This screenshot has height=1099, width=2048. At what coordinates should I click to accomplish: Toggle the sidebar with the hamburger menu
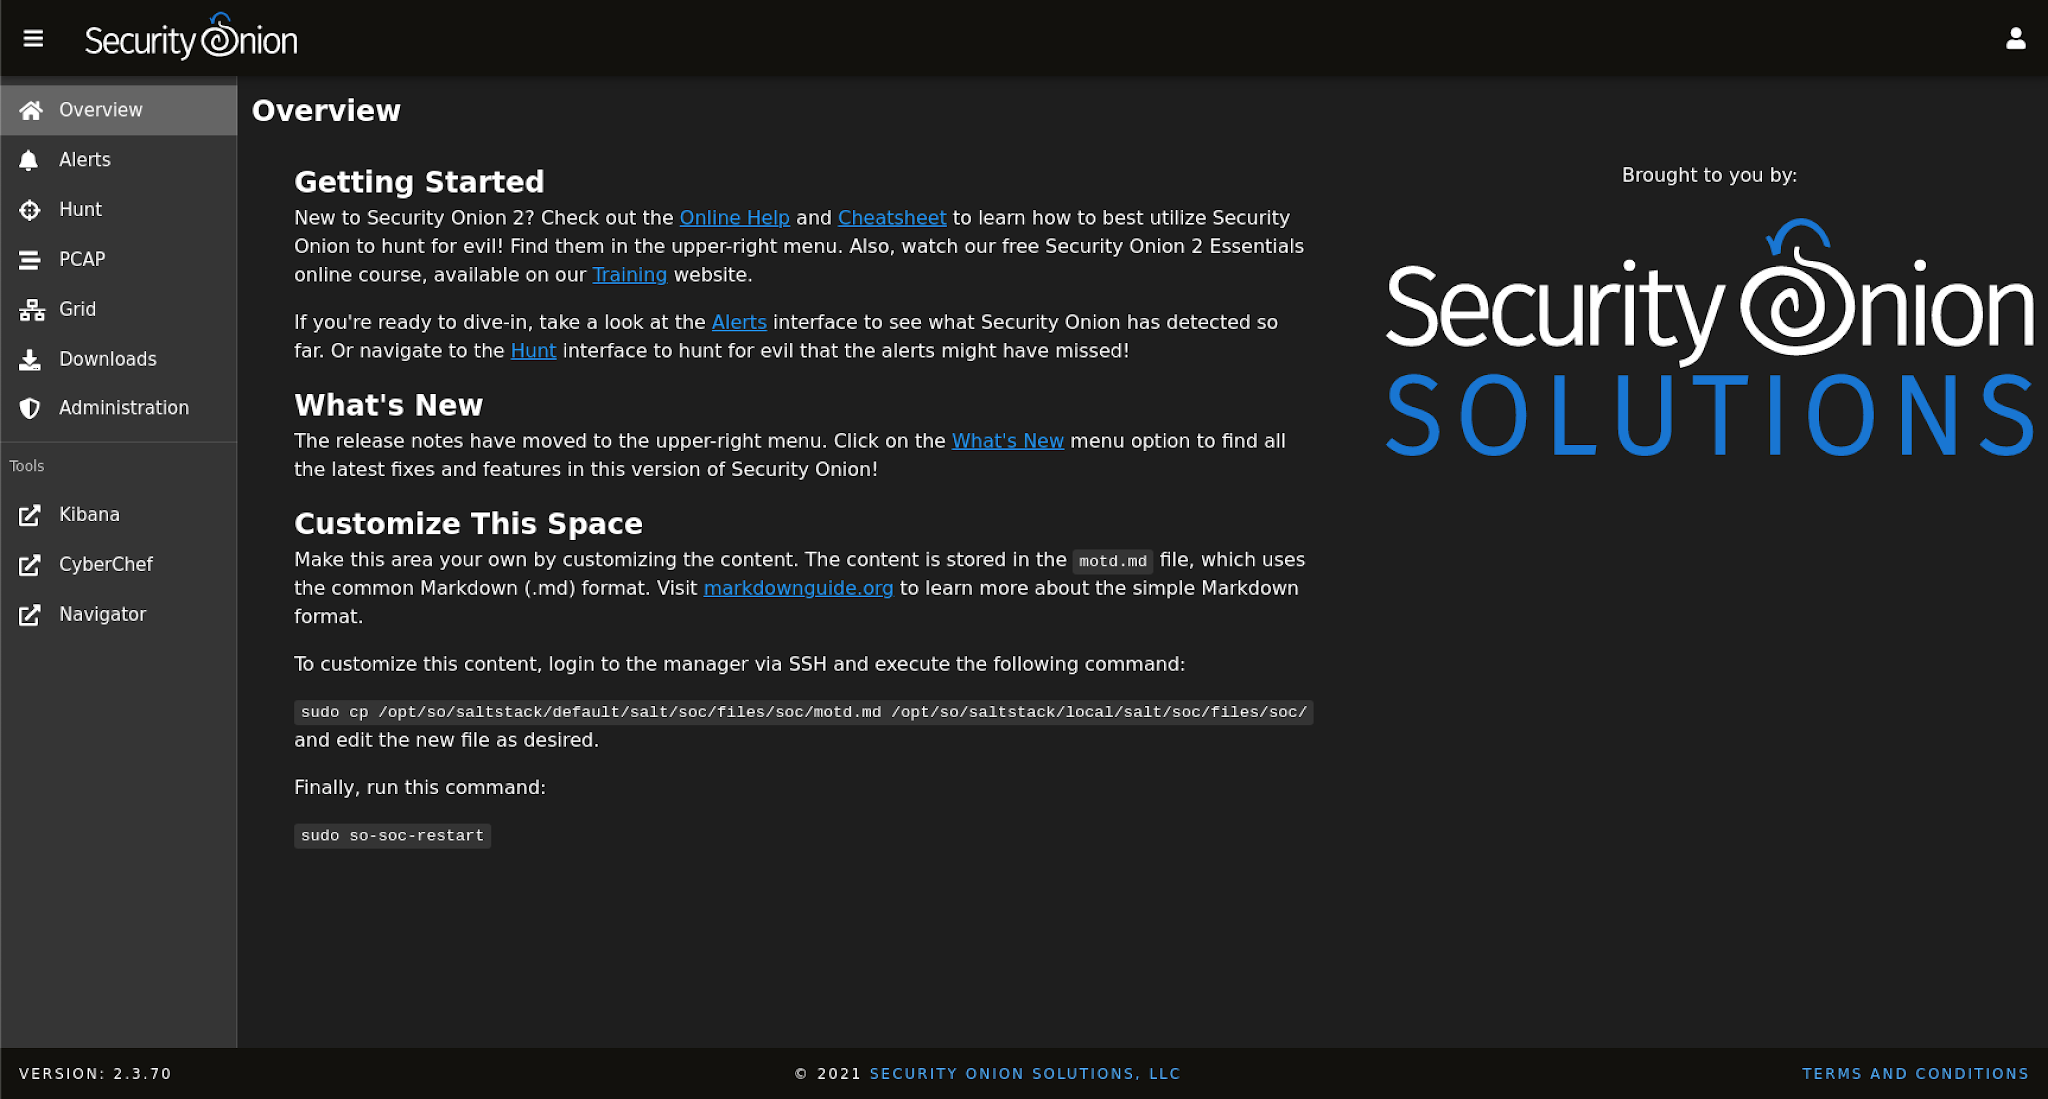pos(34,38)
